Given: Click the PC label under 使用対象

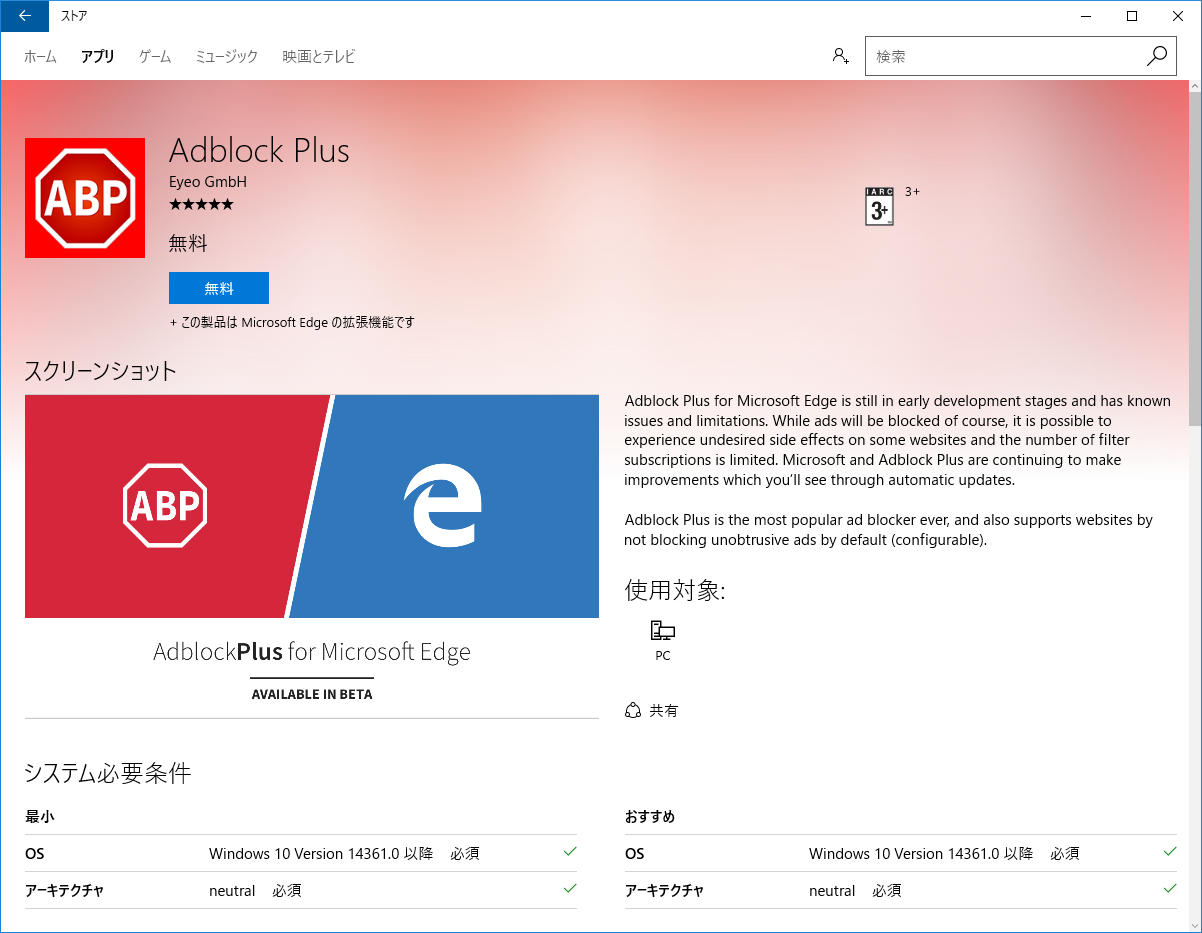Looking at the screenshot, I should click(x=663, y=656).
